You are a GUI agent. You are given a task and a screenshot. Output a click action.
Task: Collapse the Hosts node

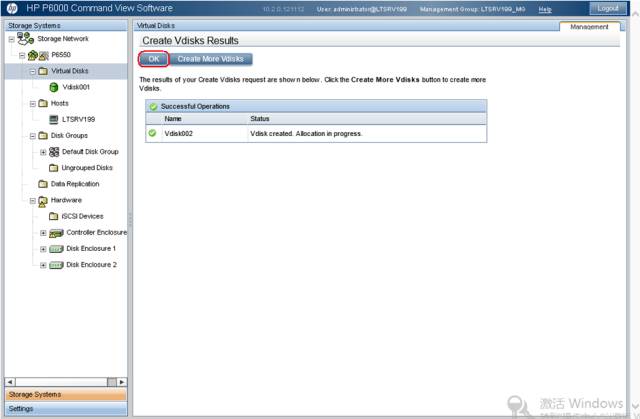[x=33, y=104]
